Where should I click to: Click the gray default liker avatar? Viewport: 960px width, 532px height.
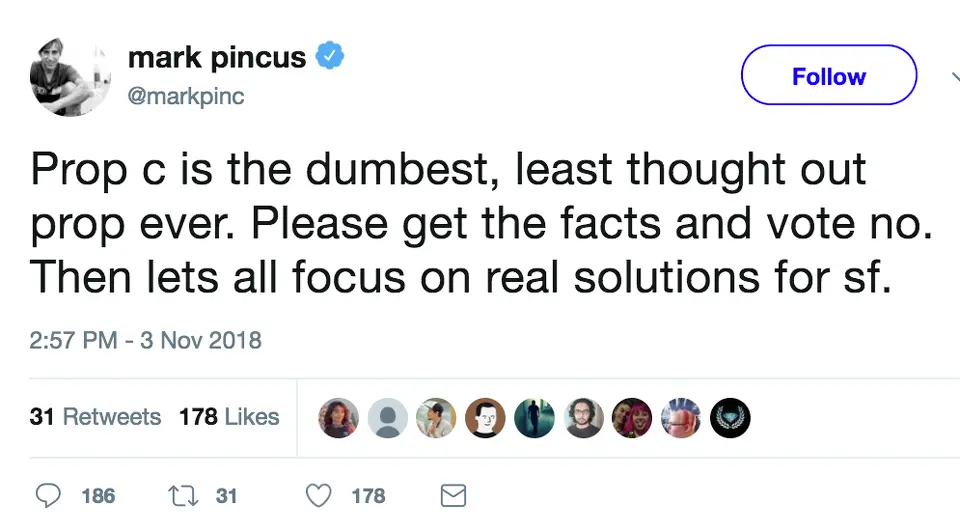pos(387,418)
